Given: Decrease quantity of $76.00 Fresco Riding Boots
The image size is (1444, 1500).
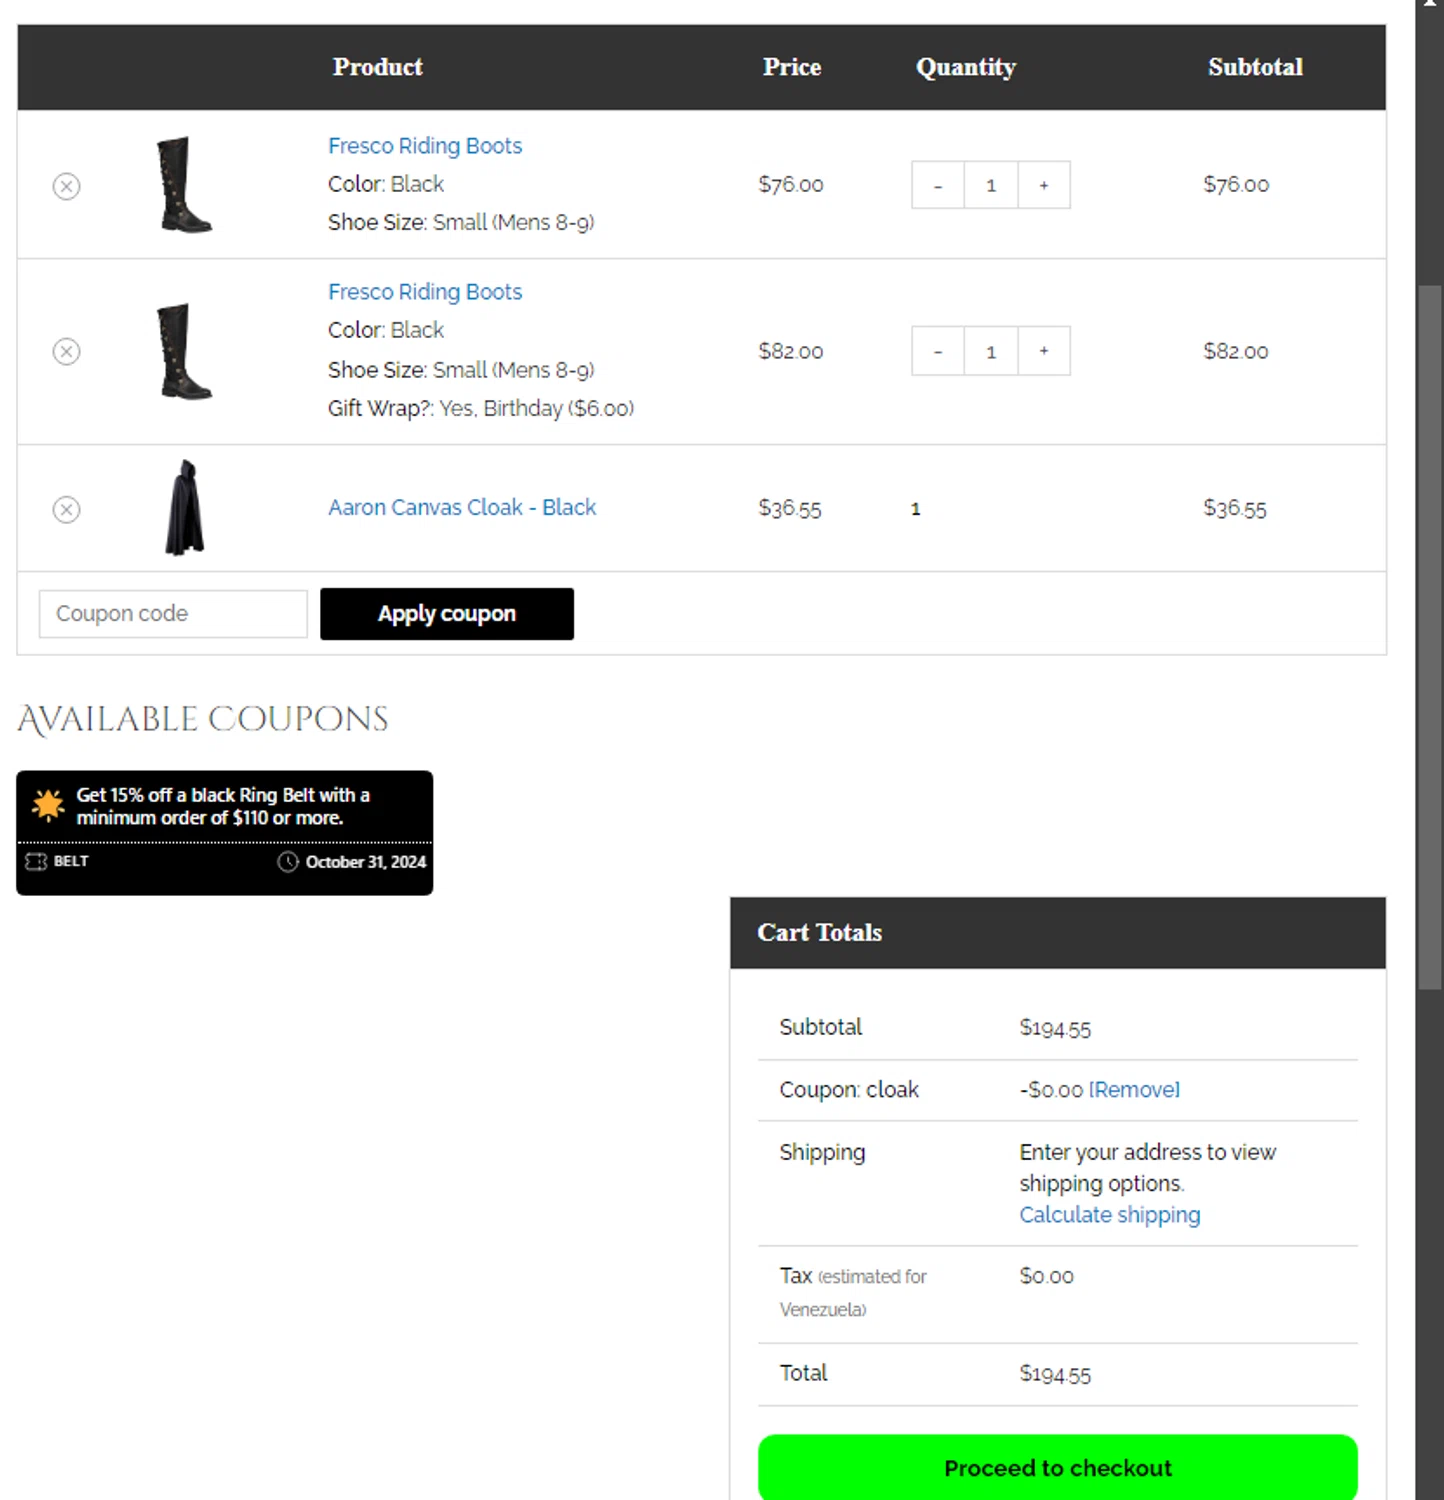Looking at the screenshot, I should tap(937, 185).
